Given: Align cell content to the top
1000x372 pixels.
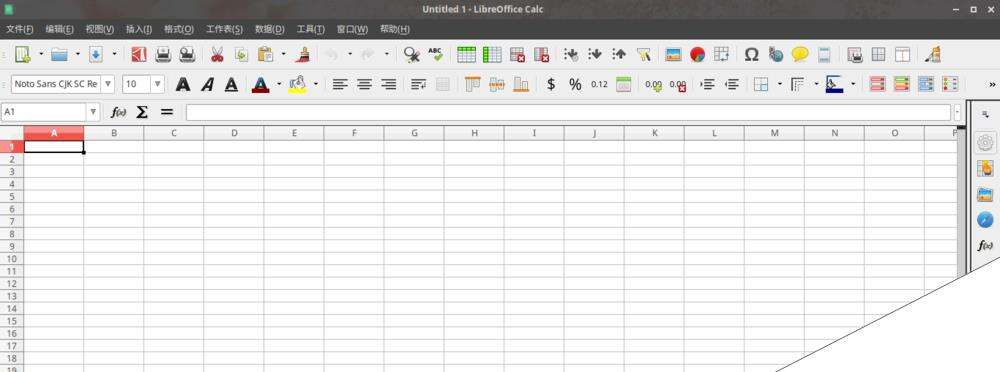Looking at the screenshot, I should click(x=473, y=84).
